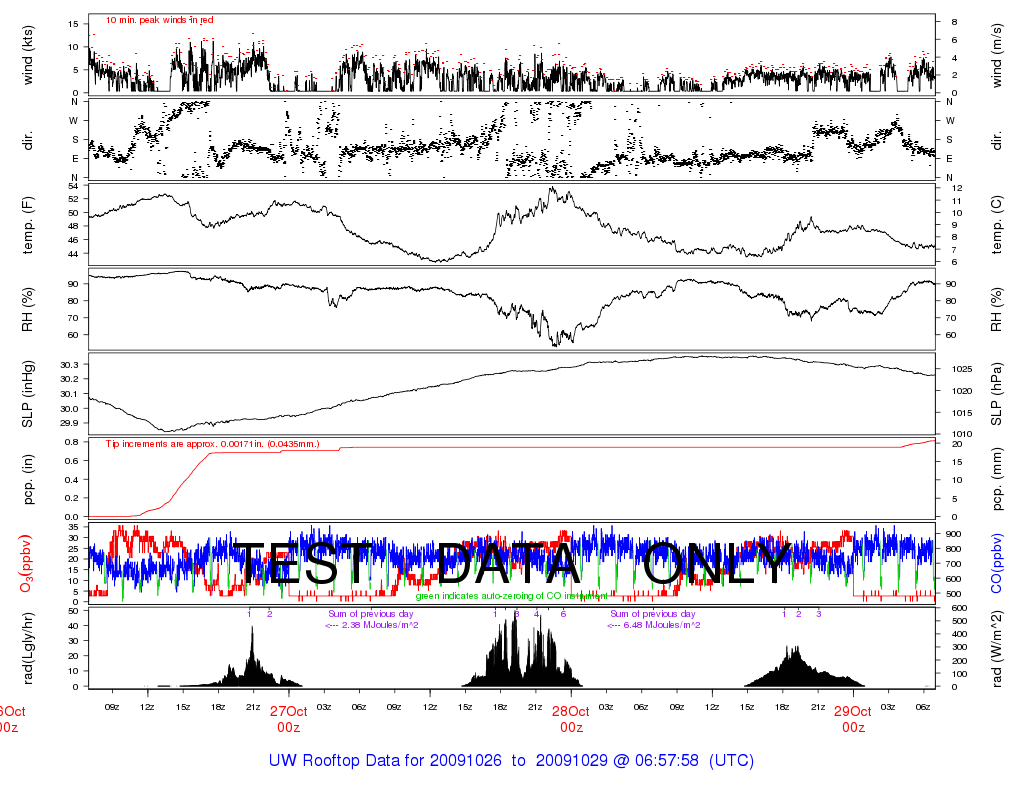Screen dimensions: 1024x800
Task: Click the 'SLP (inHg)' axis label
Action: click(27, 394)
